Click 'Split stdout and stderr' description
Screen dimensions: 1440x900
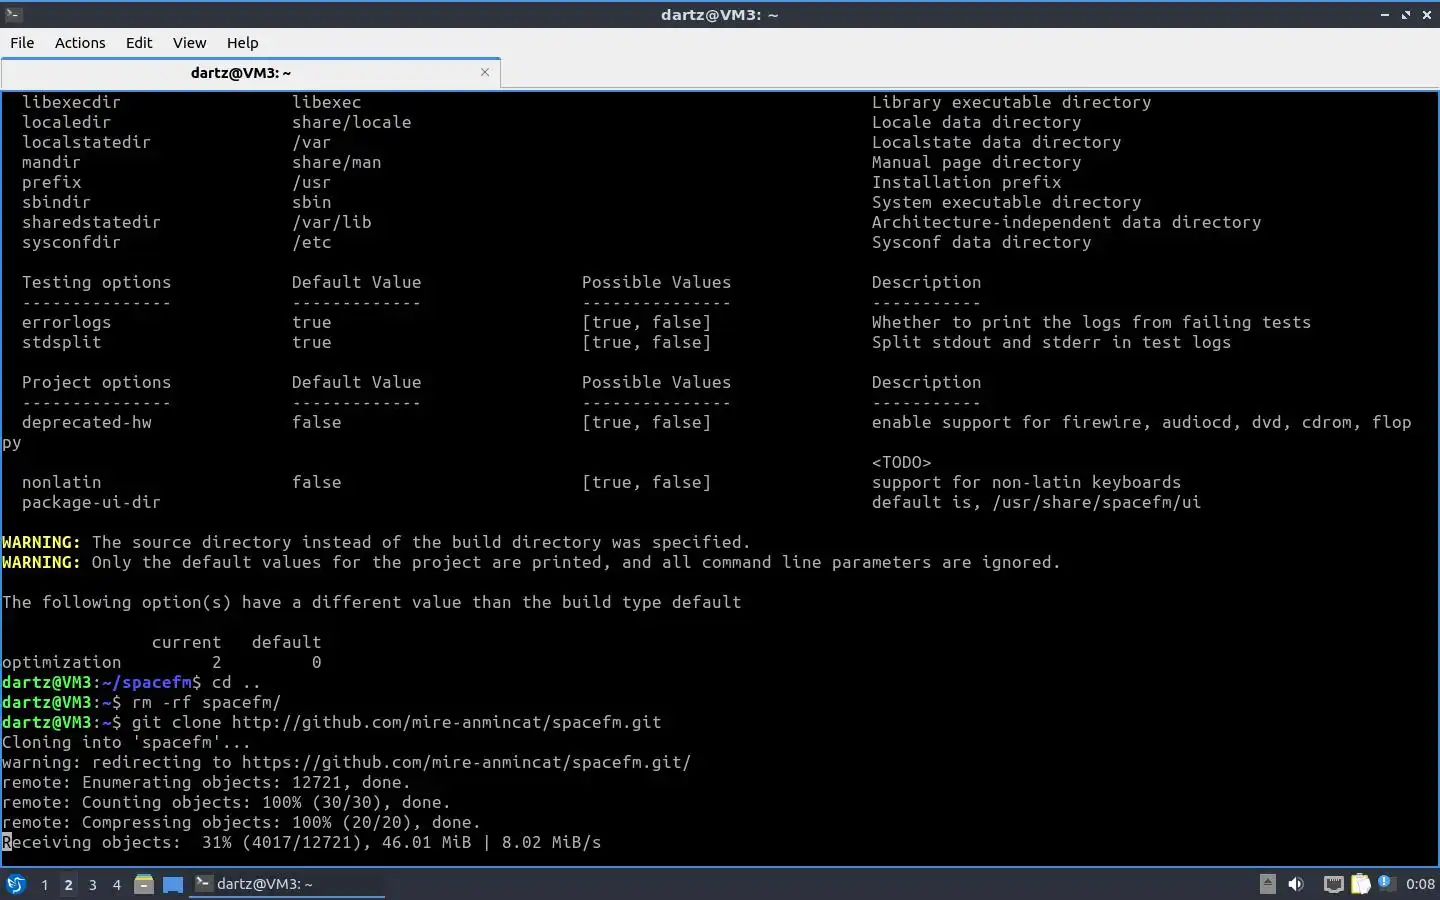point(1051,342)
